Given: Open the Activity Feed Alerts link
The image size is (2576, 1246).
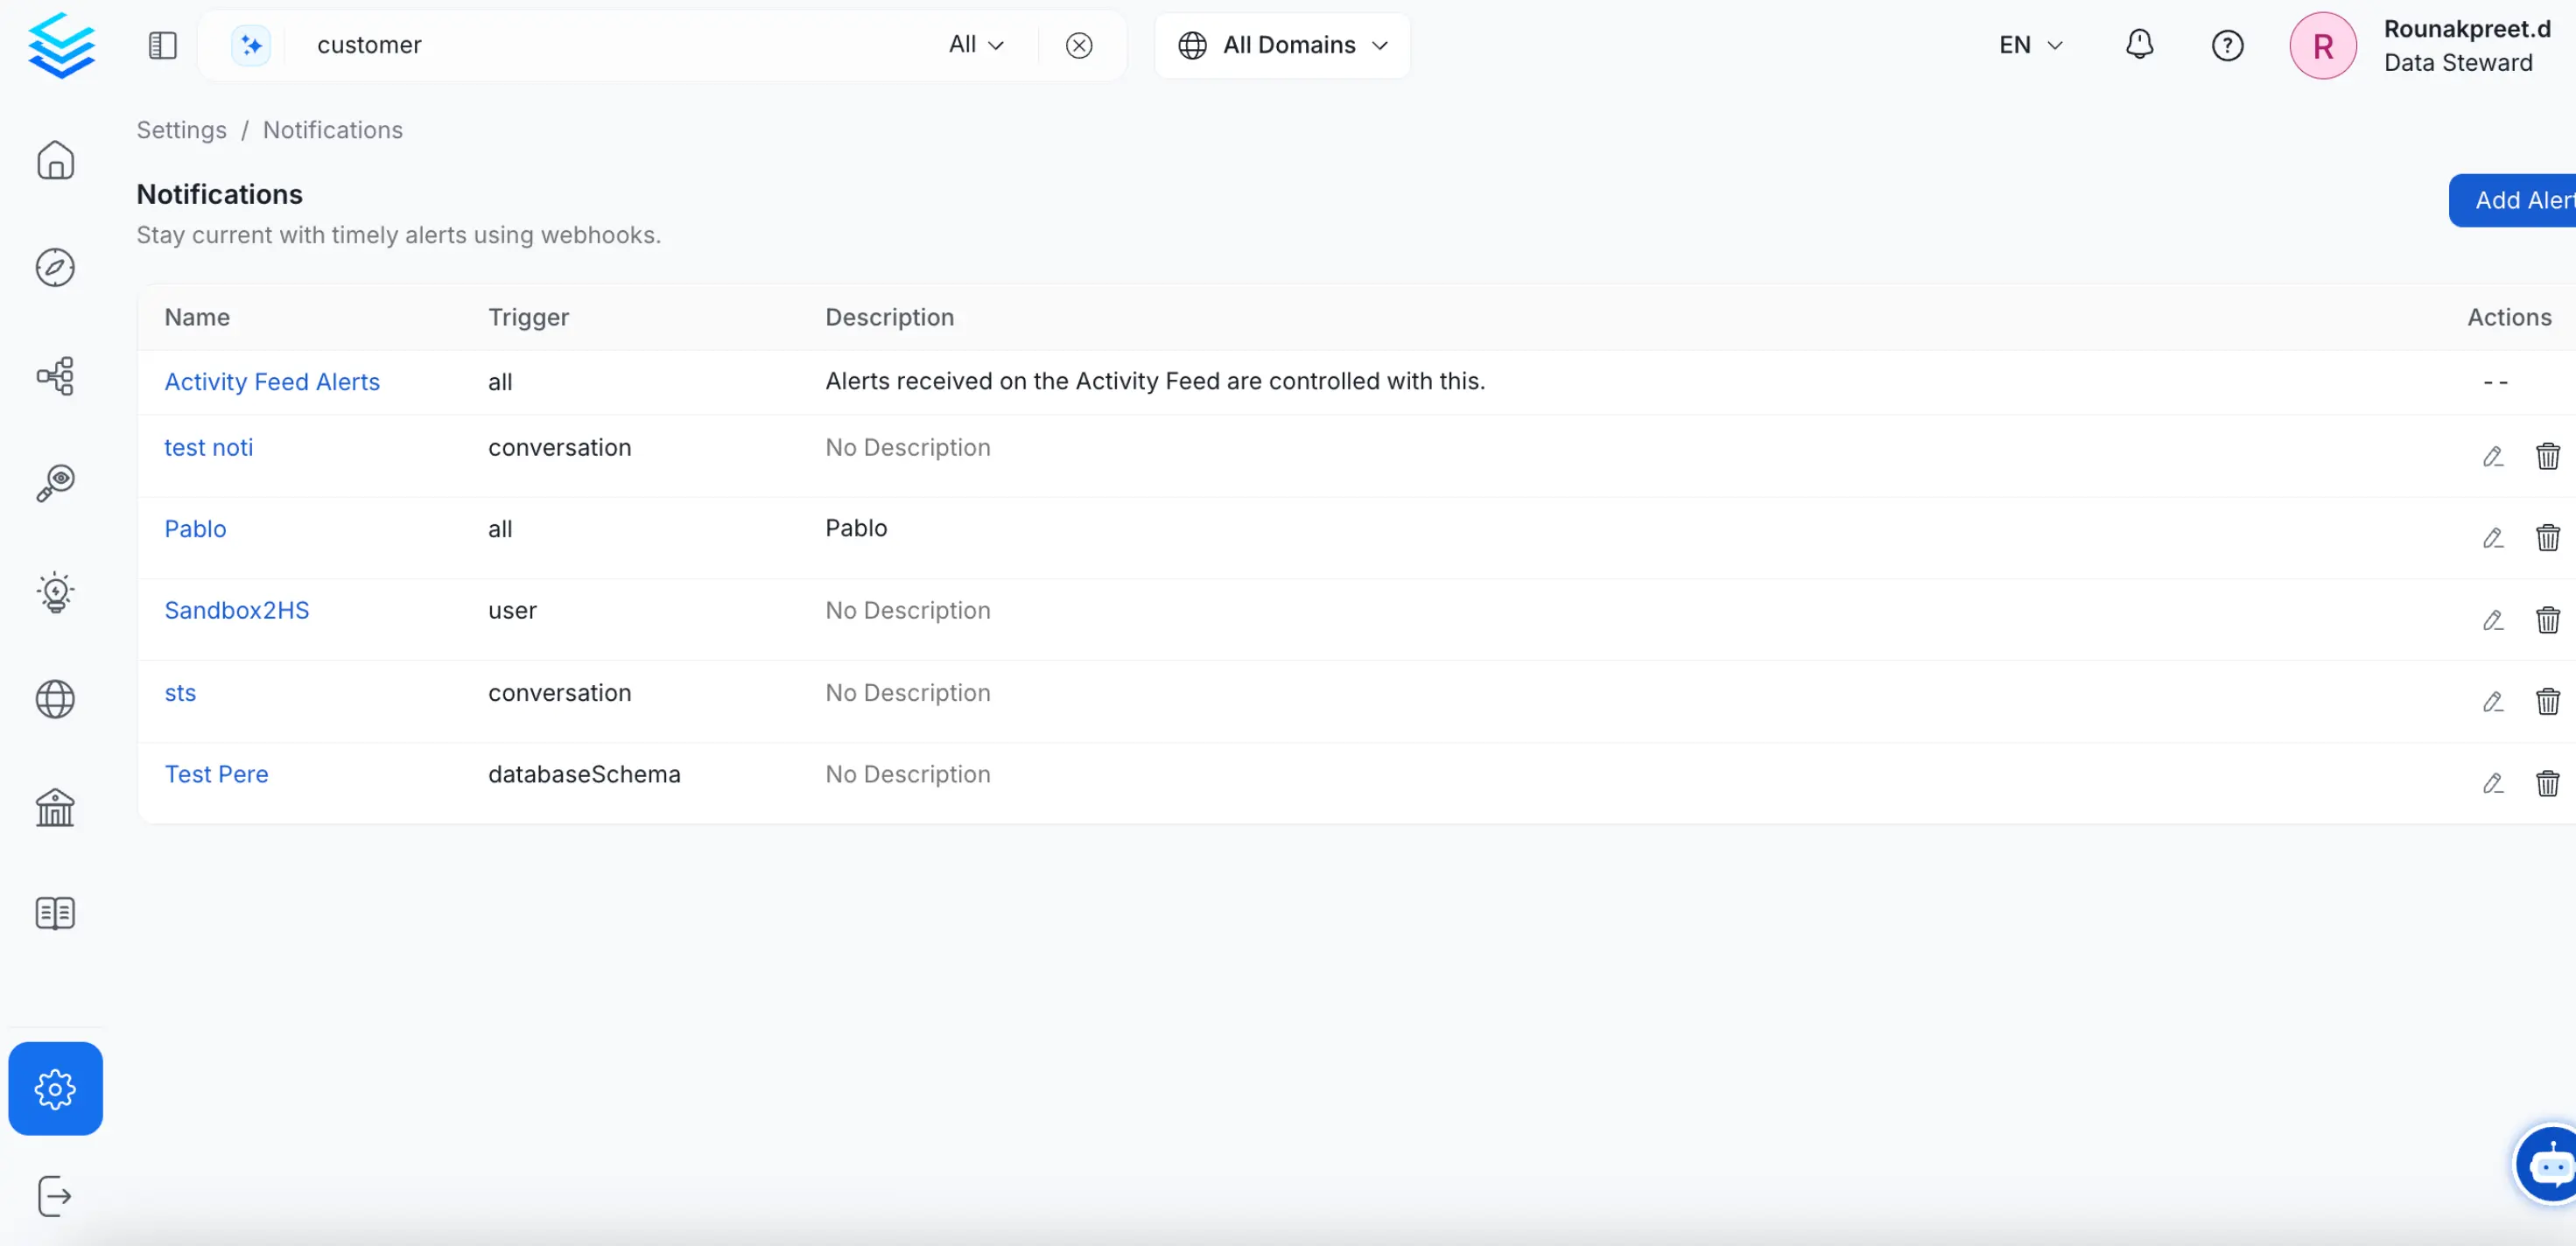Looking at the screenshot, I should pyautogui.click(x=272, y=382).
